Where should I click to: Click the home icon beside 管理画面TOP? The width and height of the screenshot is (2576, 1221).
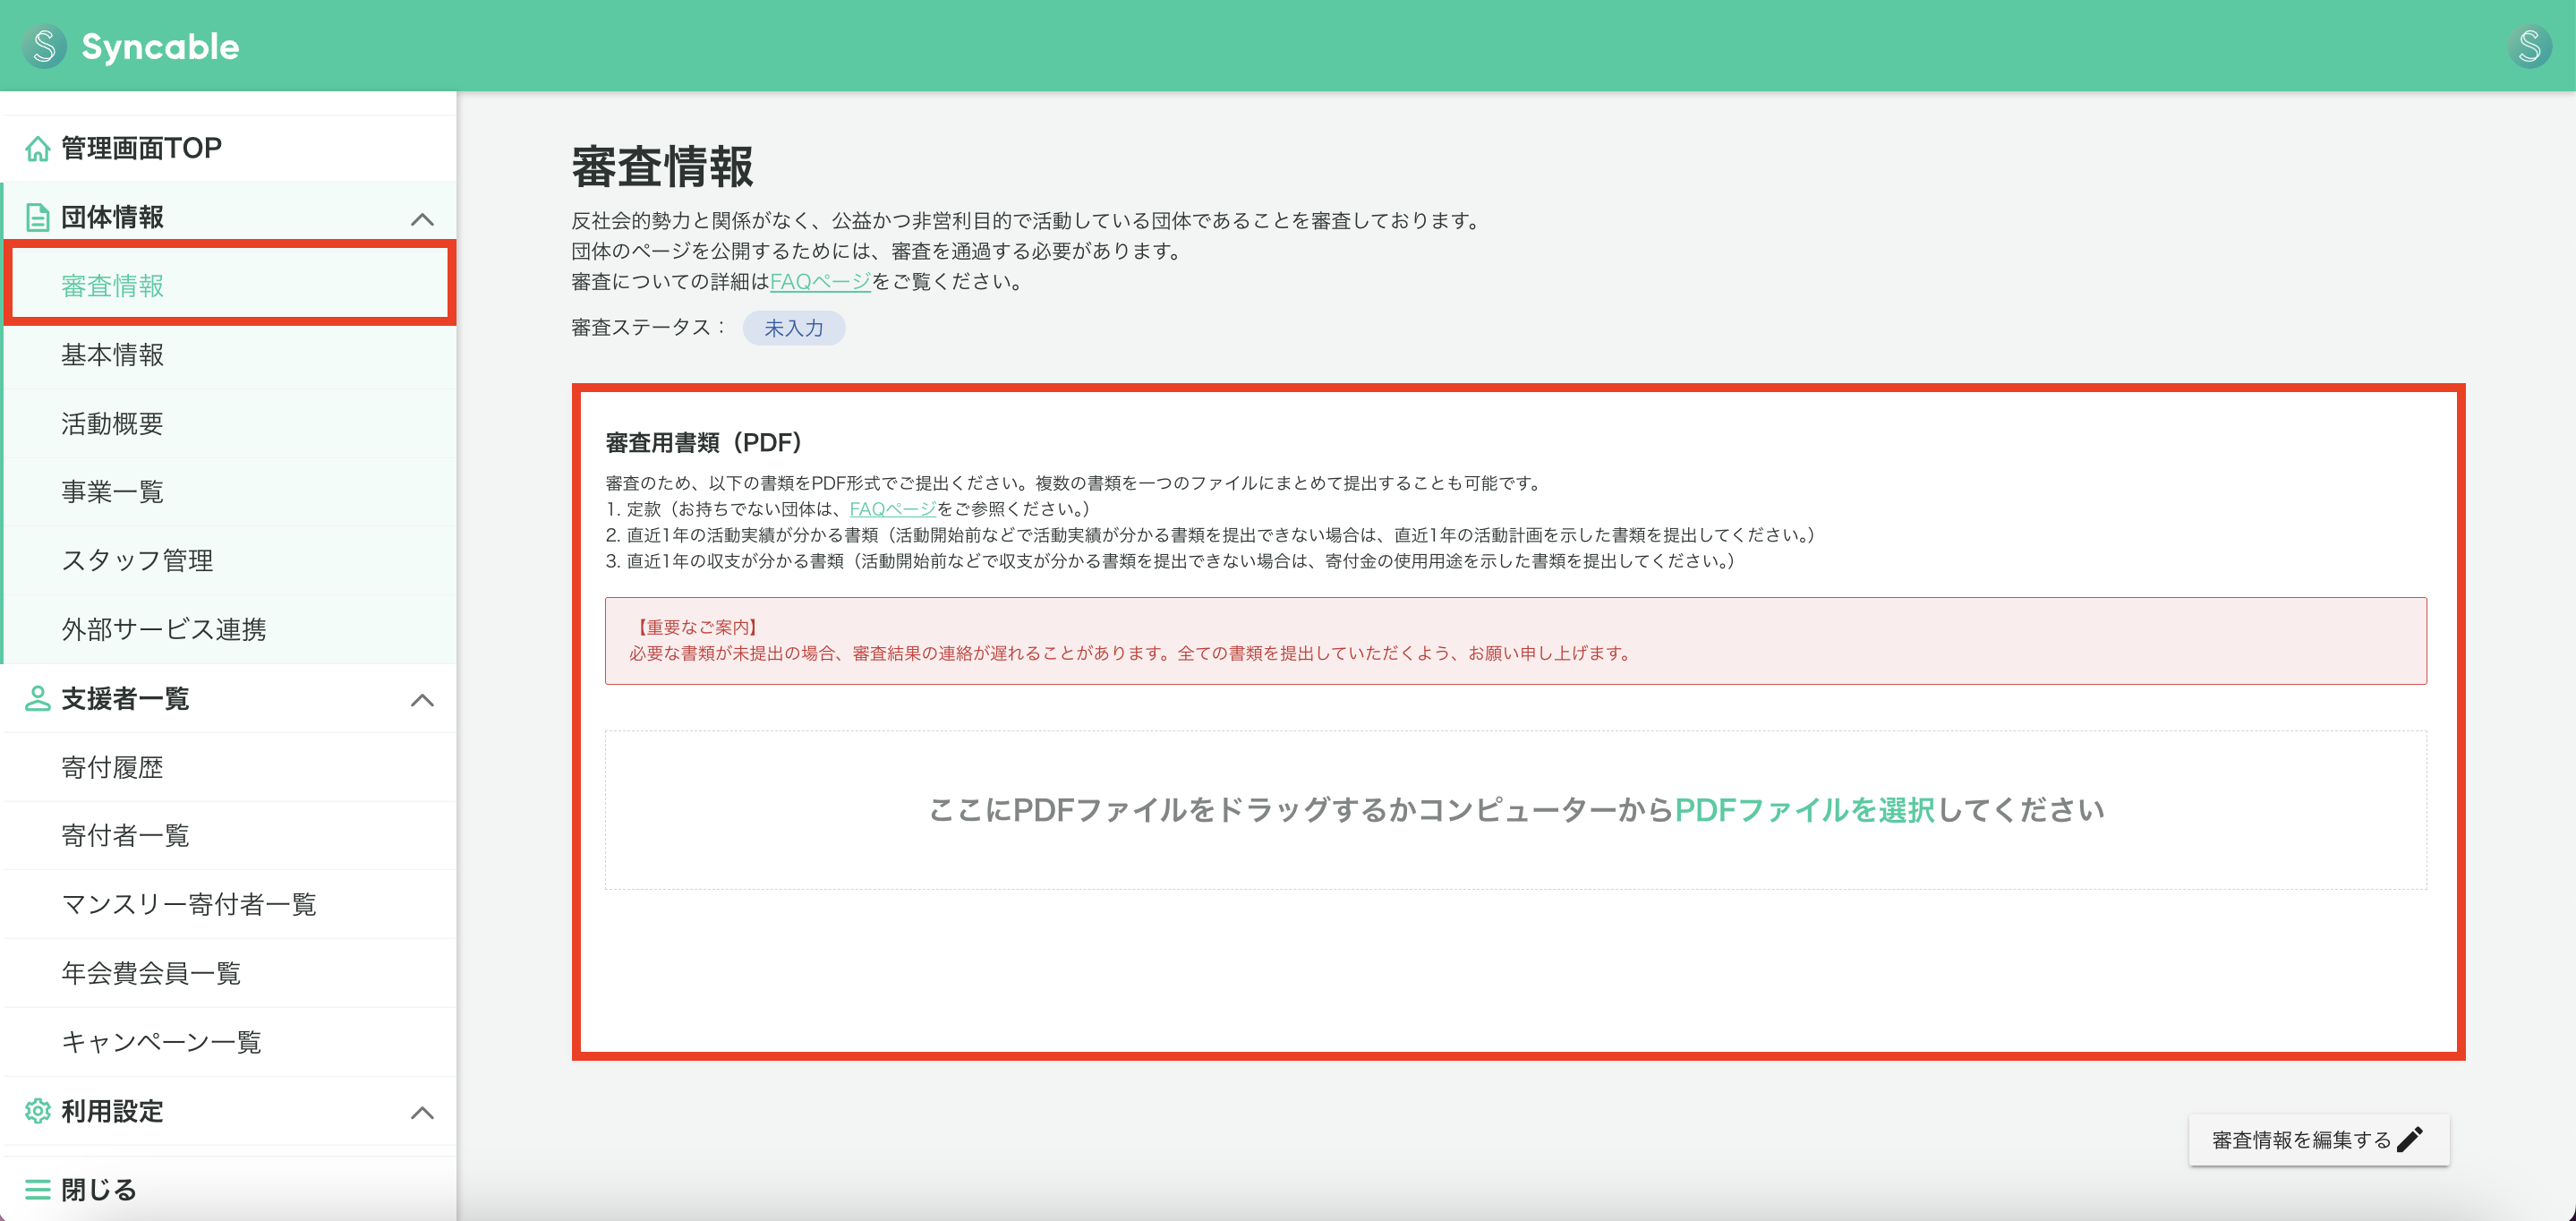tap(38, 148)
